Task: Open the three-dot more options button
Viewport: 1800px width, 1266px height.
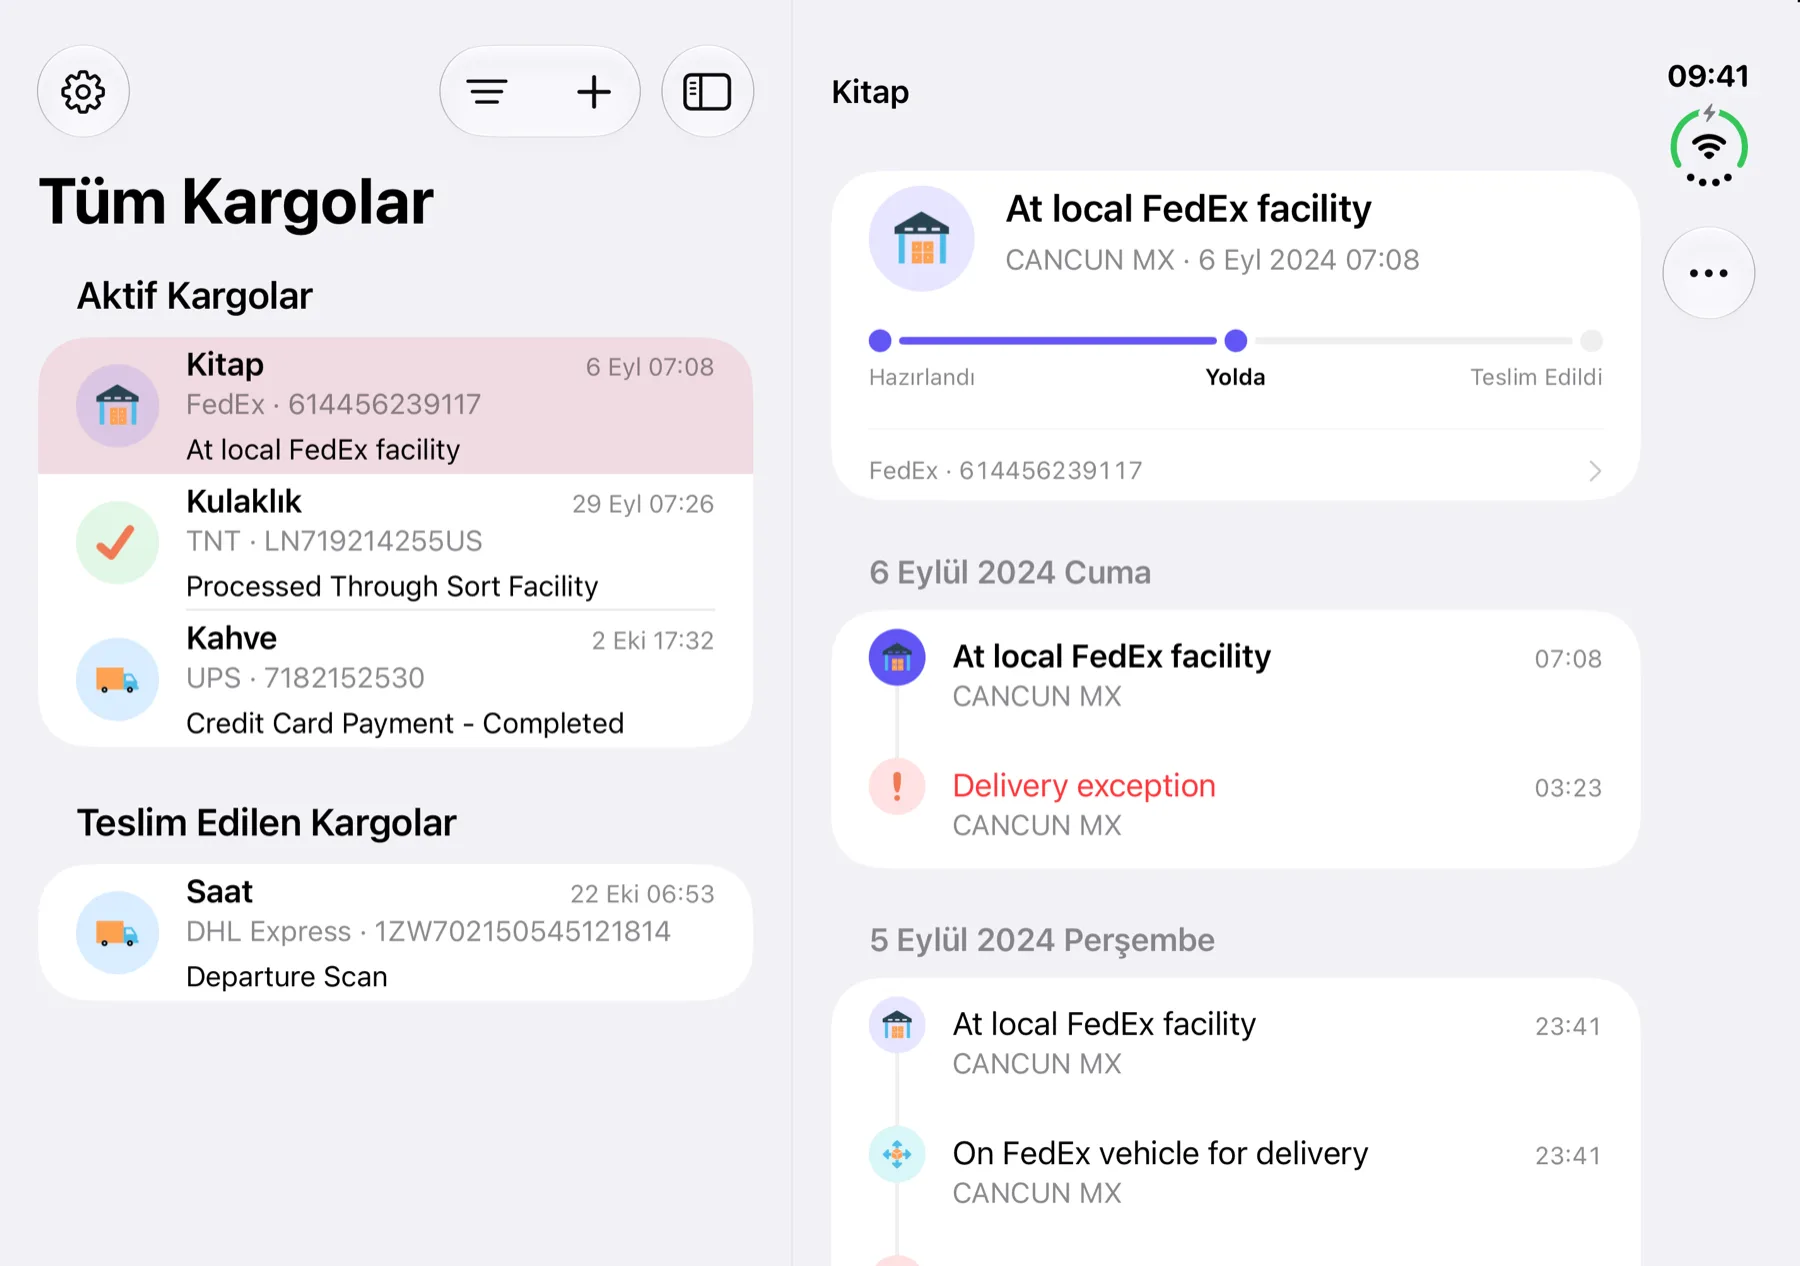Action: pyautogui.click(x=1708, y=273)
